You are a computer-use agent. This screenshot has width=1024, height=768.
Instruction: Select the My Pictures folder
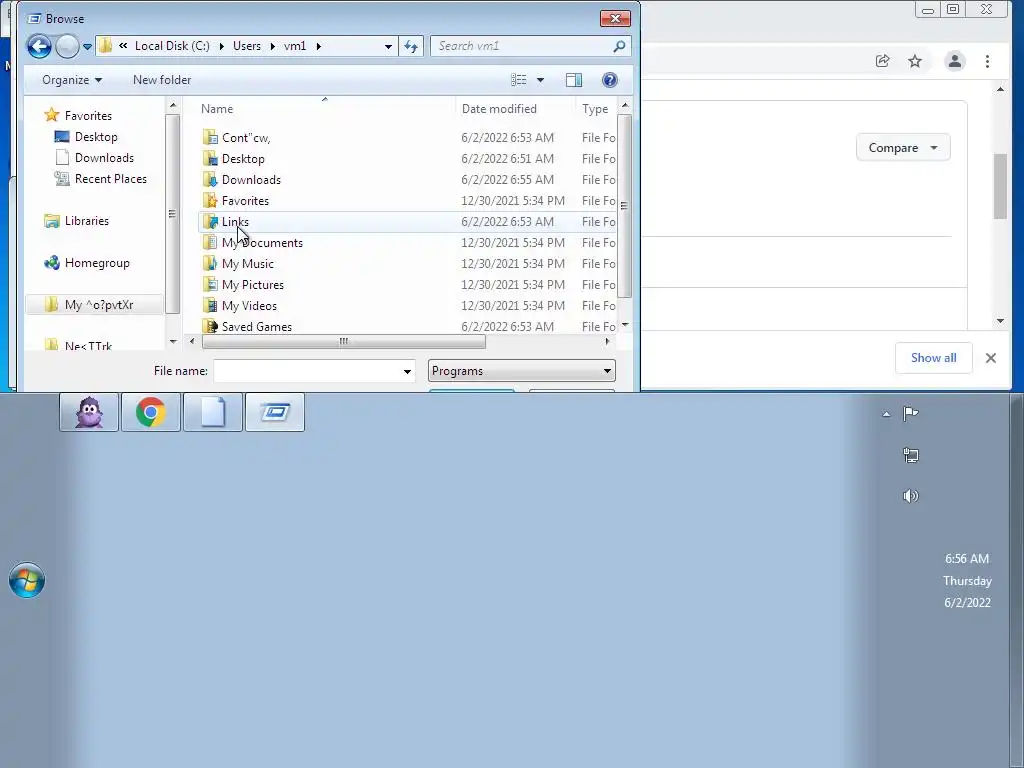253,285
